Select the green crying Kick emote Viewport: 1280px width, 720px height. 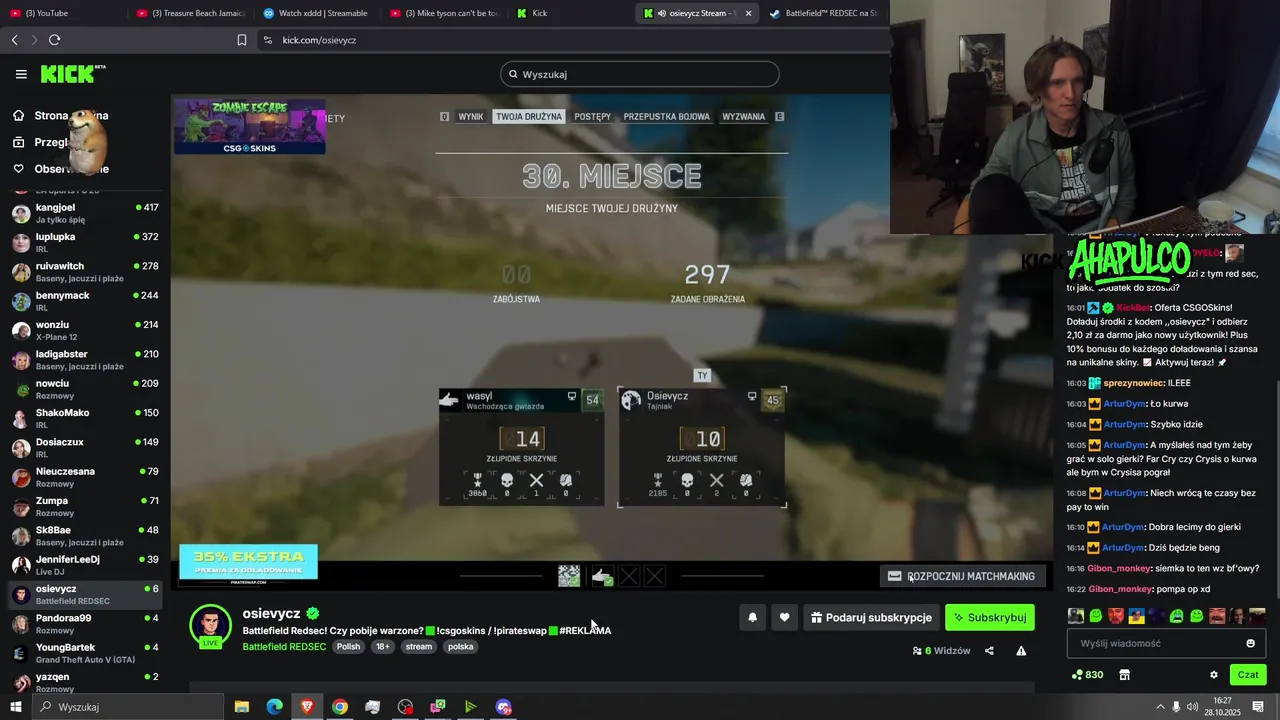click(1176, 616)
